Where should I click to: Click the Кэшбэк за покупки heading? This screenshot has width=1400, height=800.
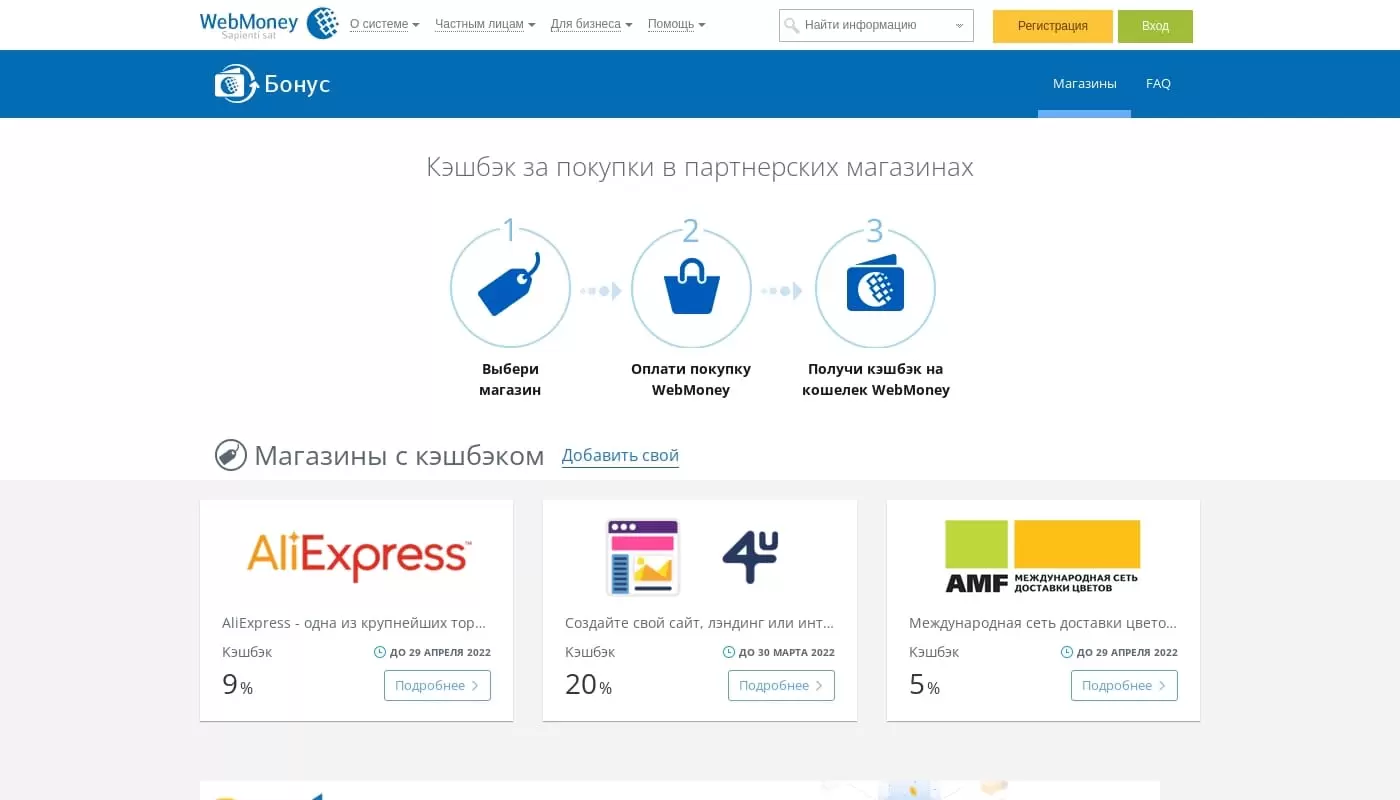pos(700,167)
